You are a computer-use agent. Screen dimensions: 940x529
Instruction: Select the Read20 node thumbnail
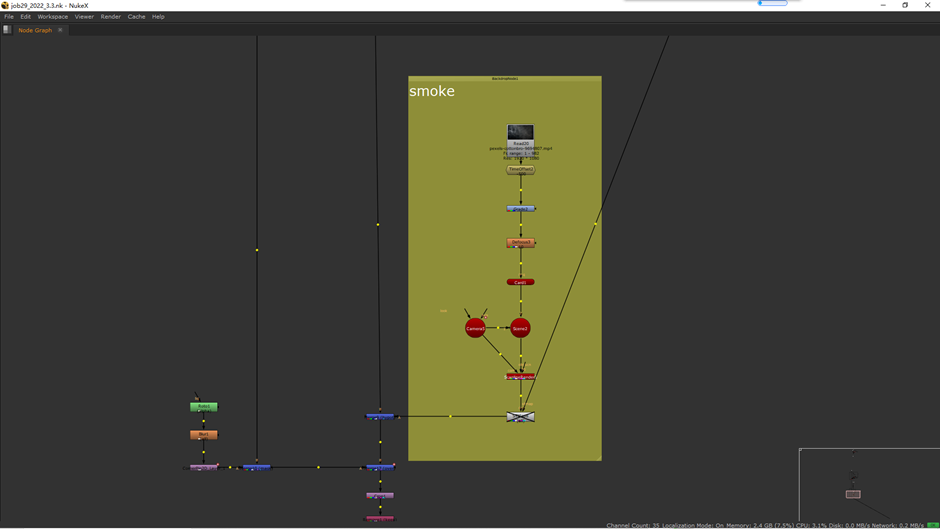[x=520, y=133]
